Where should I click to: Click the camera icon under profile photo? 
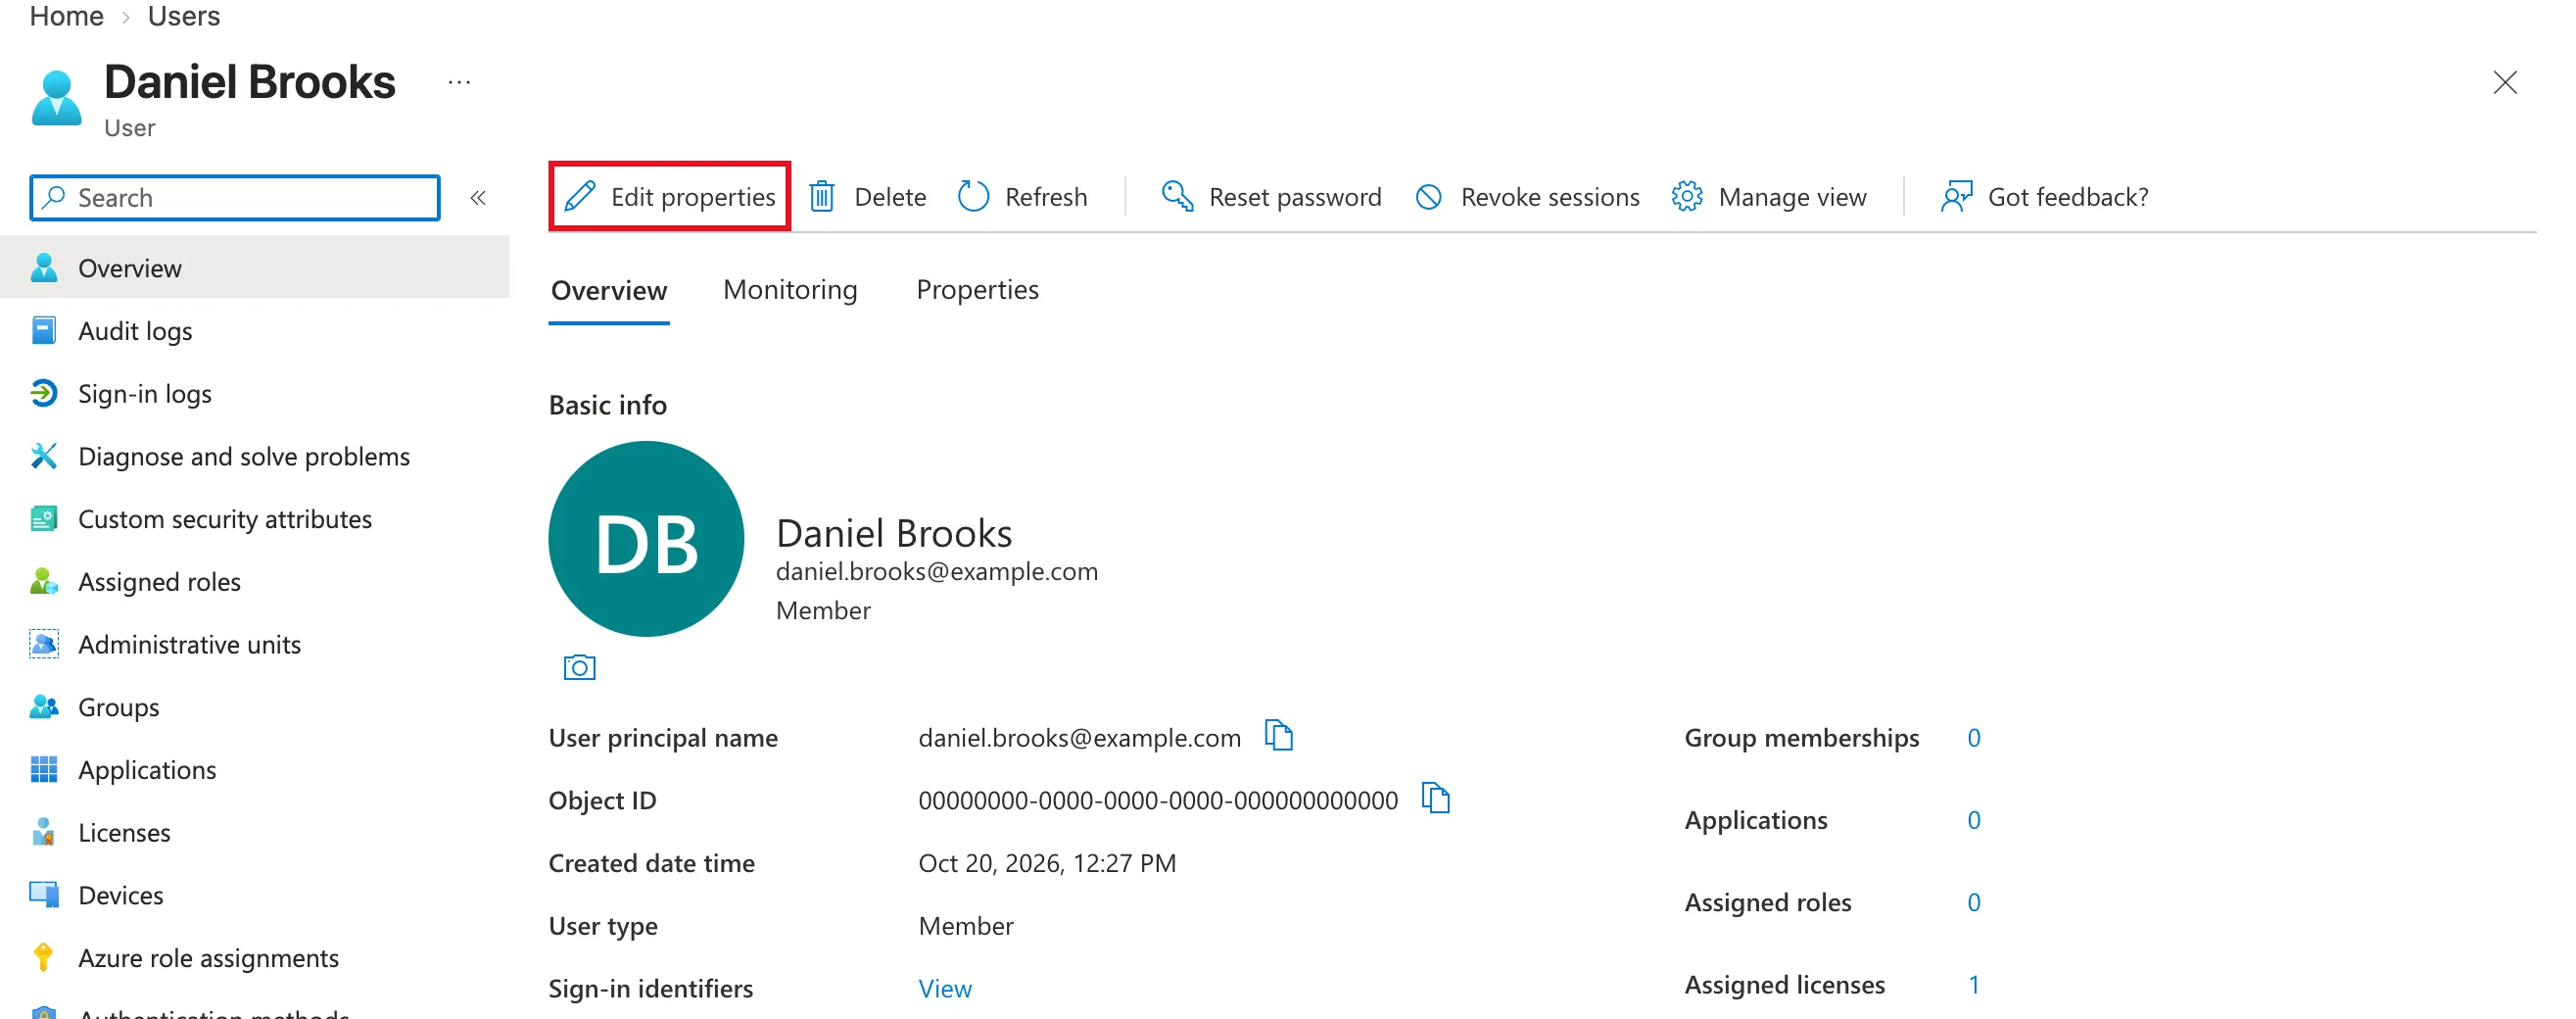click(x=580, y=667)
